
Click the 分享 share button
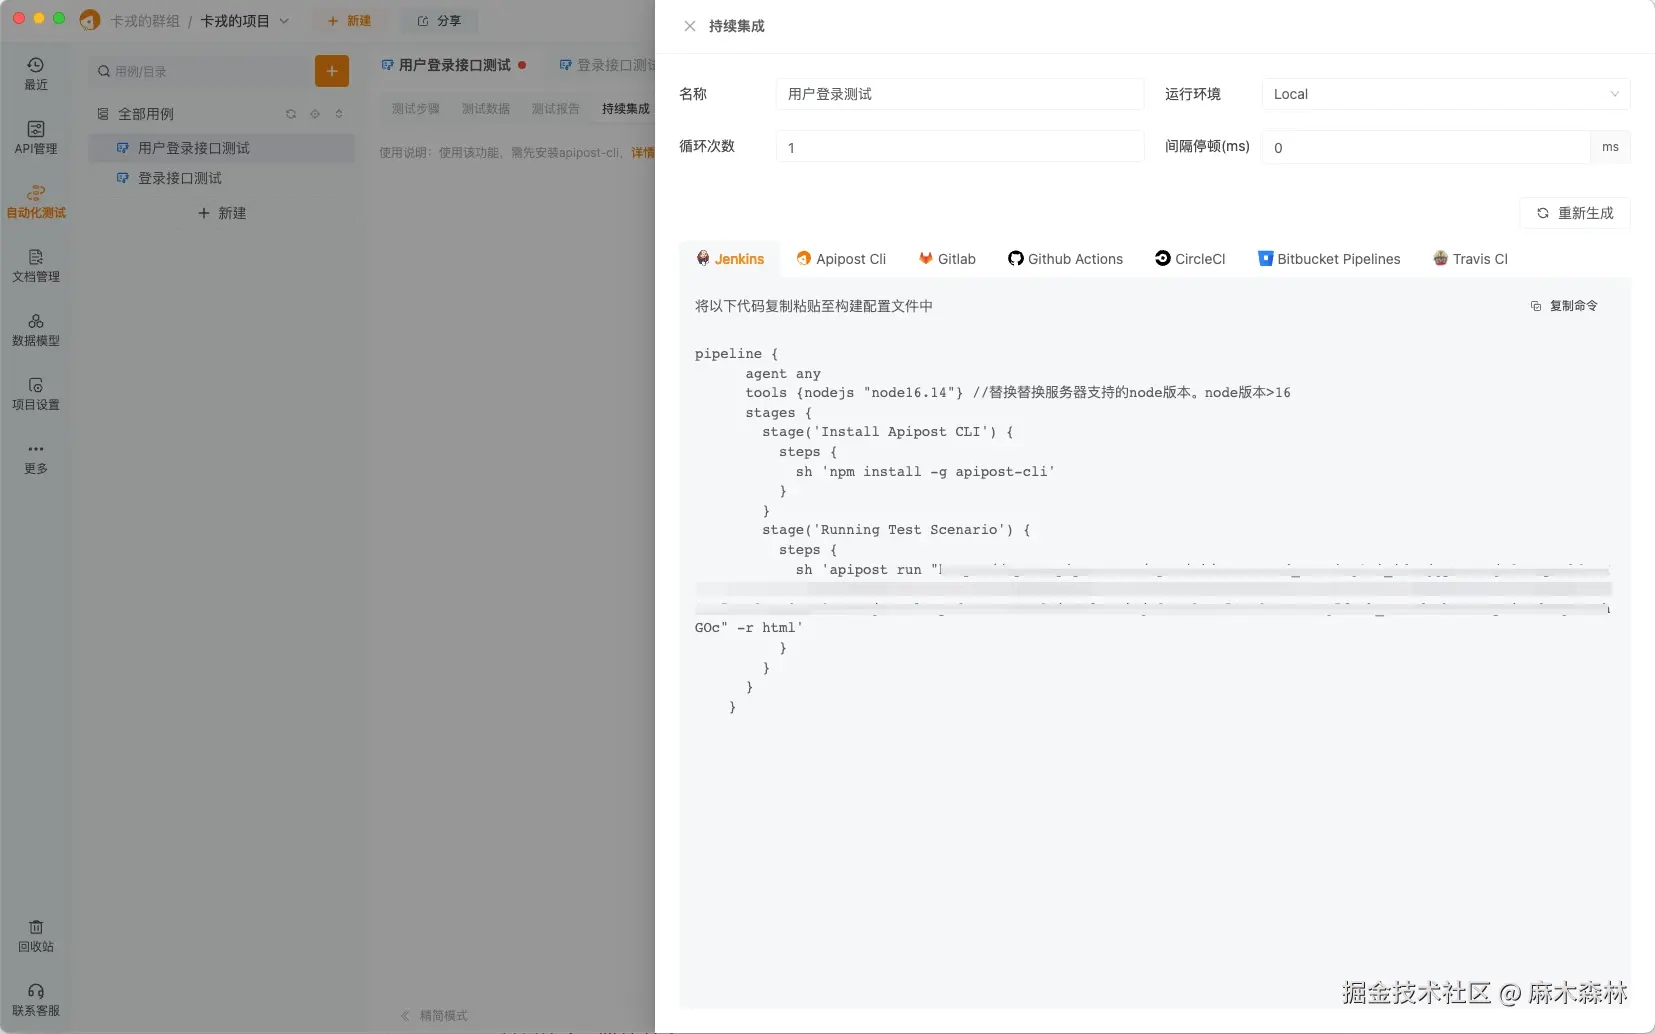[439, 21]
